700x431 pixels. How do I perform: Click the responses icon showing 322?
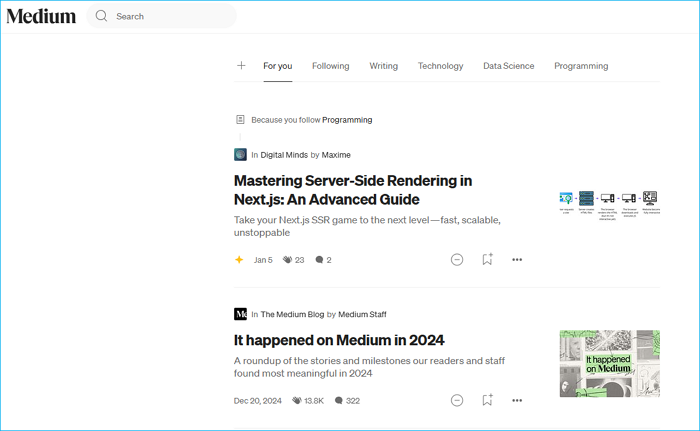pos(339,400)
